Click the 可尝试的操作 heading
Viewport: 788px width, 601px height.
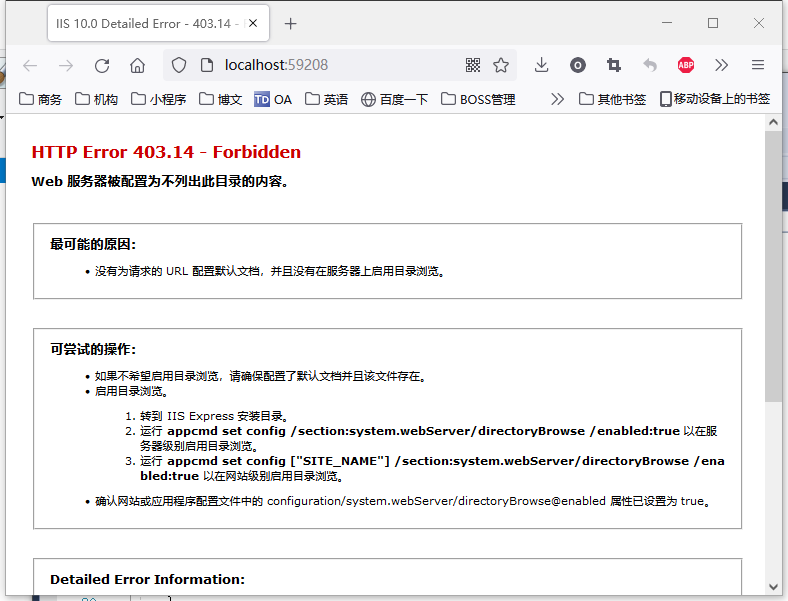[x=93, y=349]
